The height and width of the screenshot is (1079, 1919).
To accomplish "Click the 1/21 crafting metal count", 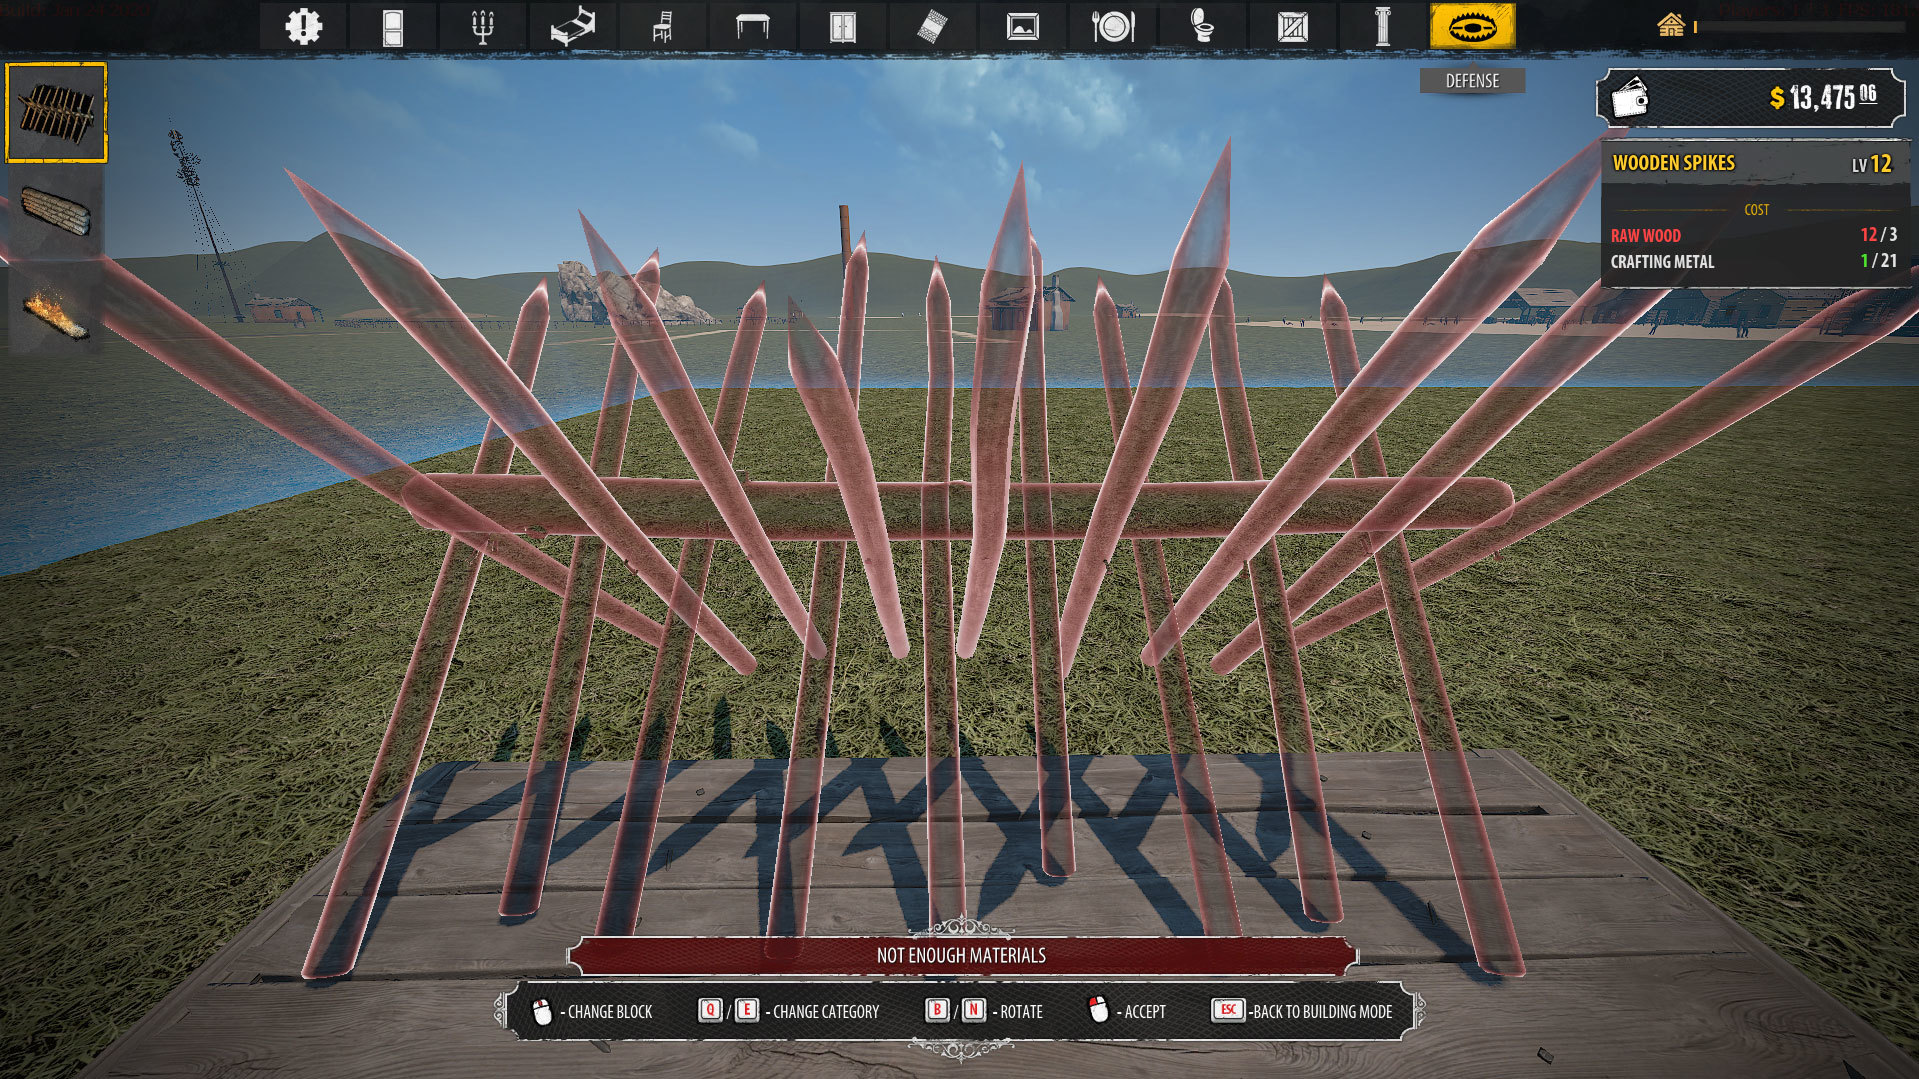I will coord(1878,260).
